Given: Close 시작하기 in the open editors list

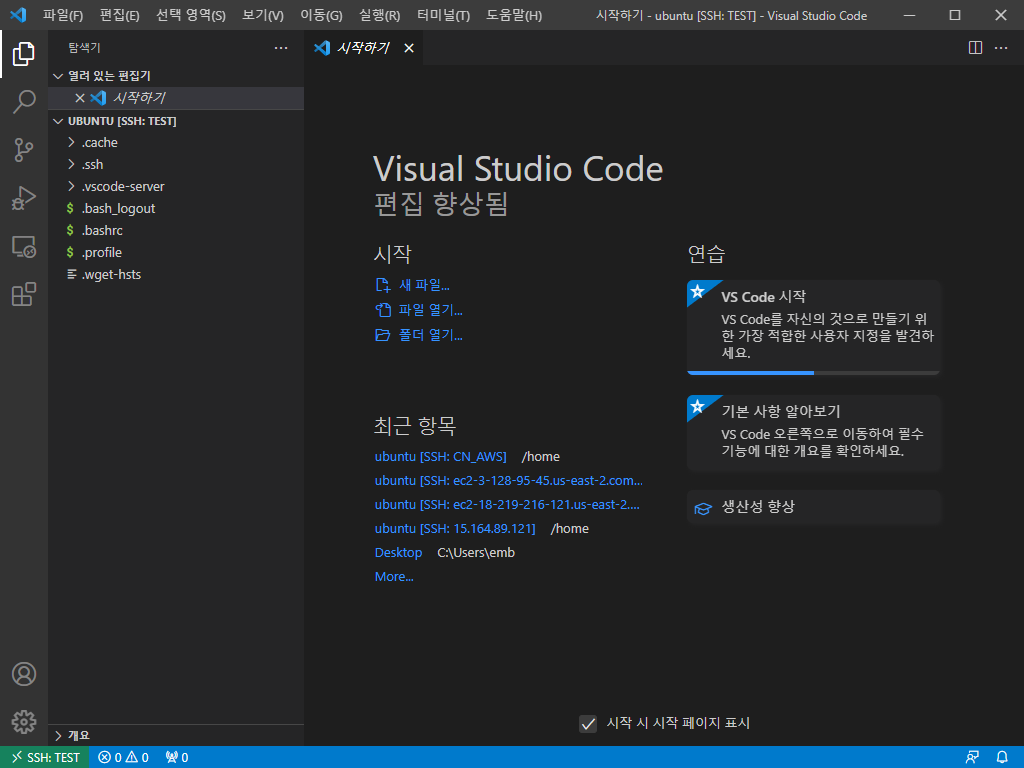Looking at the screenshot, I should click(80, 98).
